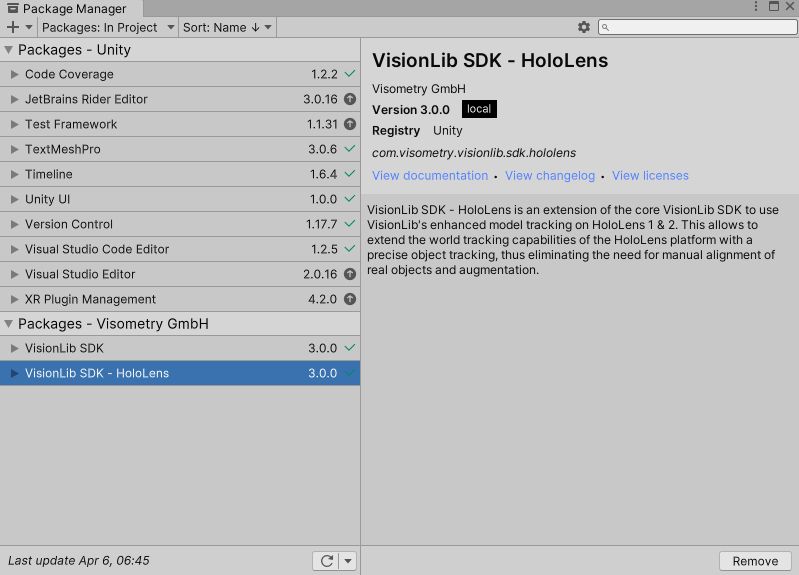Select the Unity UI package

coord(180,199)
